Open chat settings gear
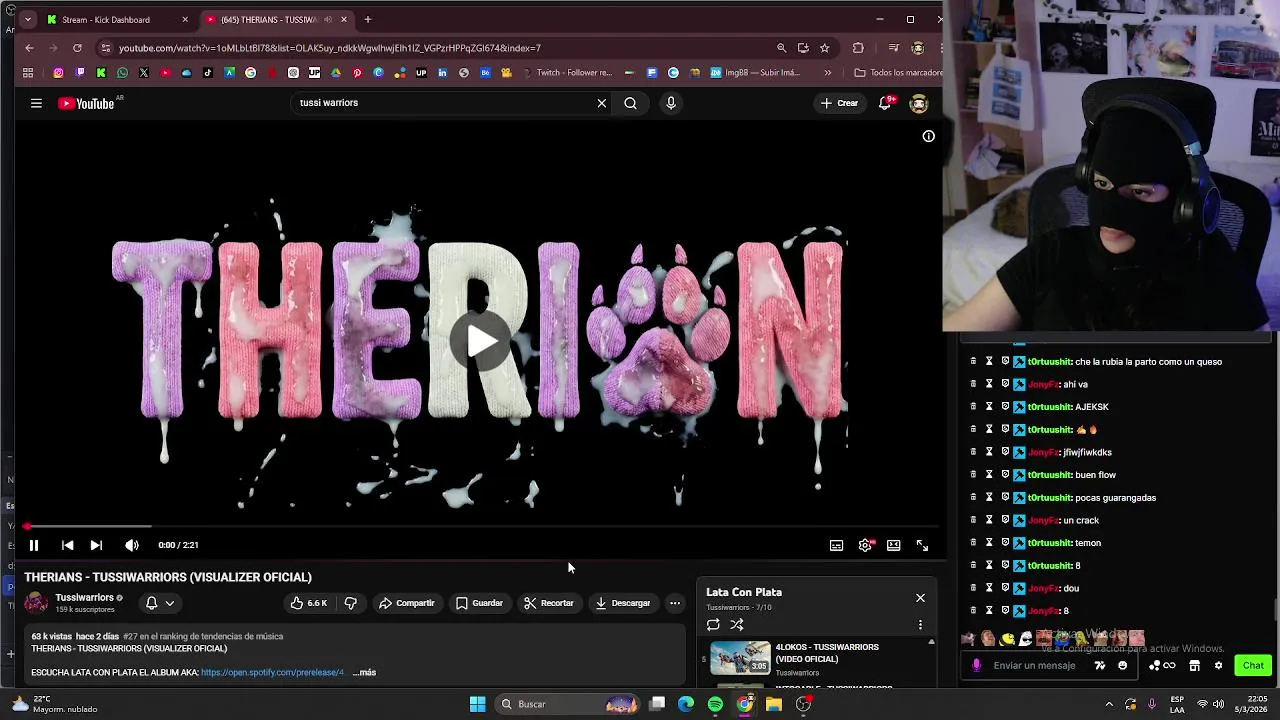Image resolution: width=1280 pixels, height=720 pixels. point(1218,665)
